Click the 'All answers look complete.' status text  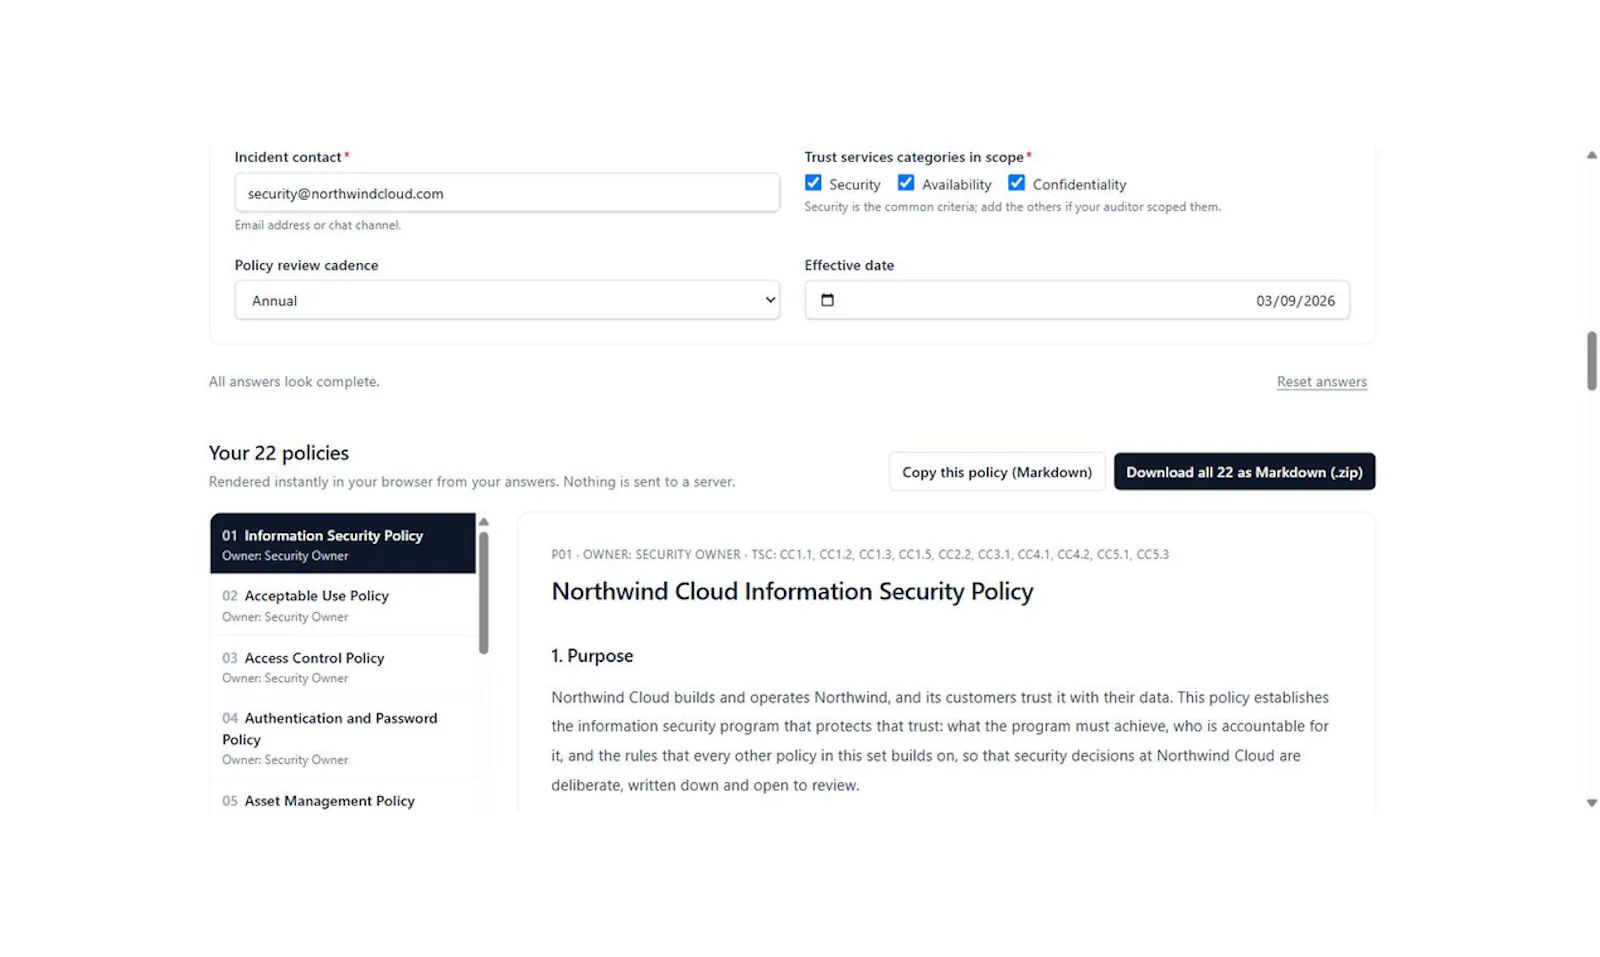click(x=294, y=382)
